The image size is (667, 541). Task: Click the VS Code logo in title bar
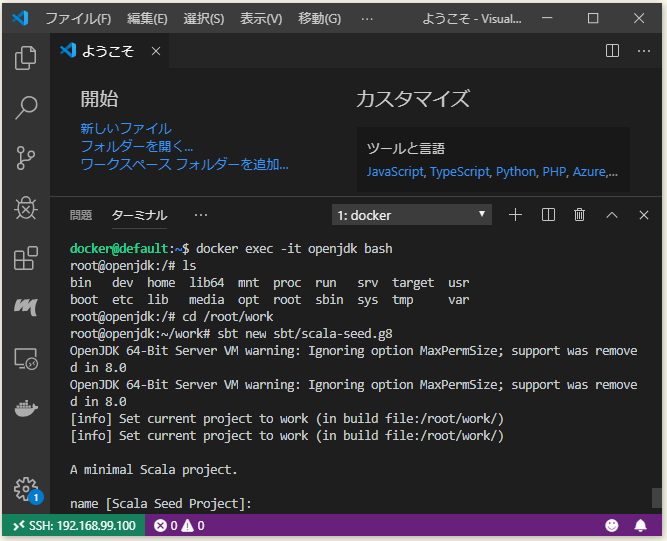20,18
